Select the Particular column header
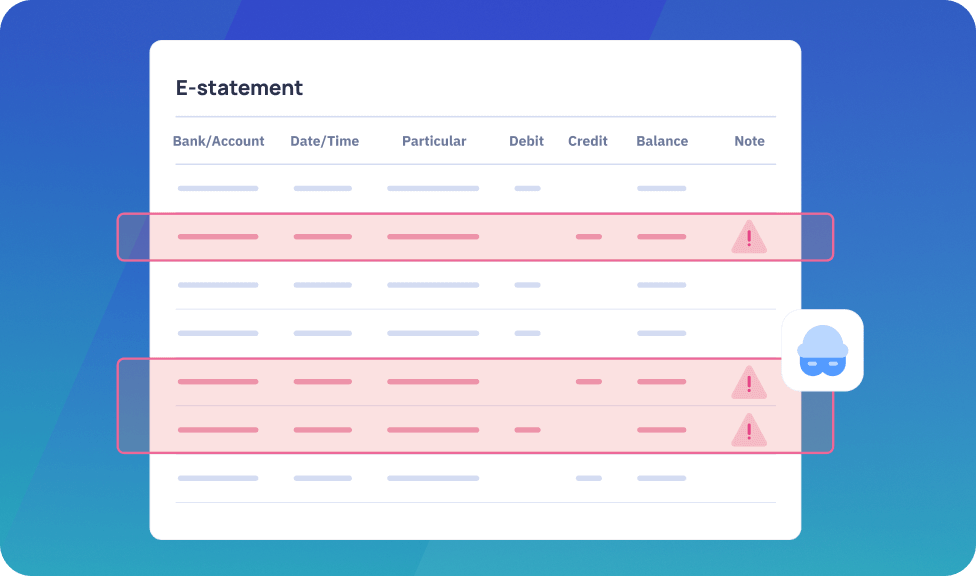 point(434,141)
